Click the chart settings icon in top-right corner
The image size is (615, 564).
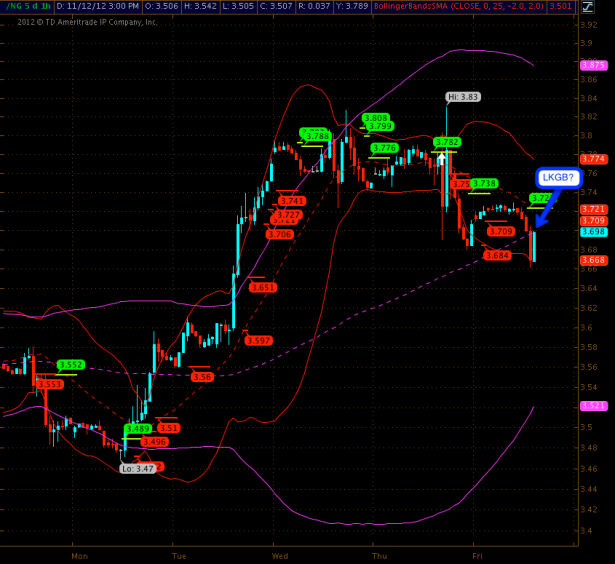coord(592,6)
